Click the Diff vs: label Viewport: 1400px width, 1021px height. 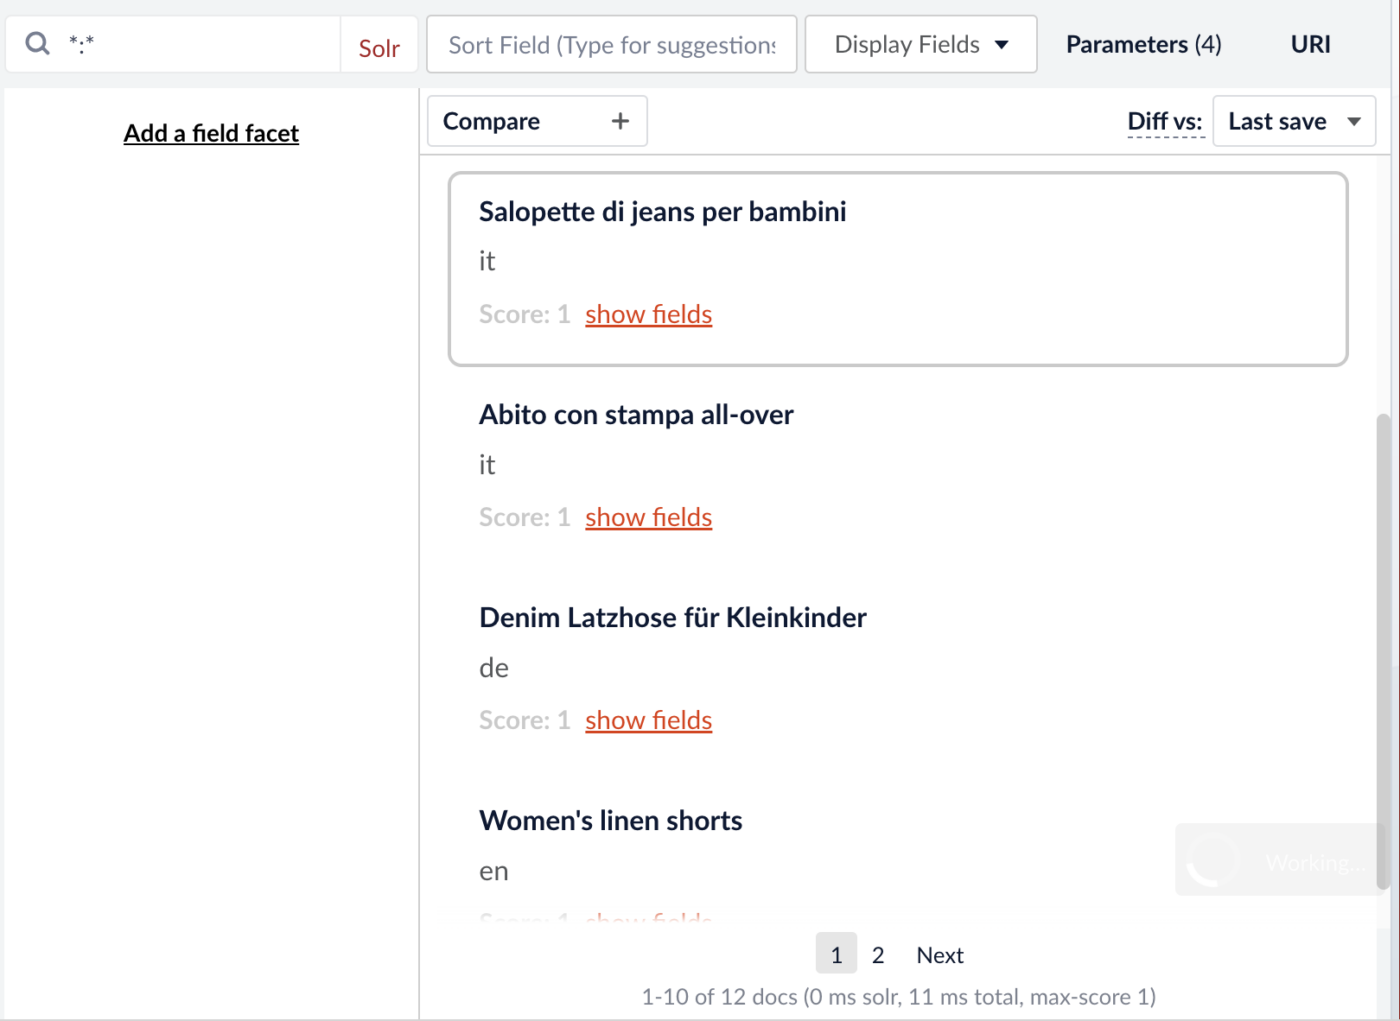tap(1165, 122)
